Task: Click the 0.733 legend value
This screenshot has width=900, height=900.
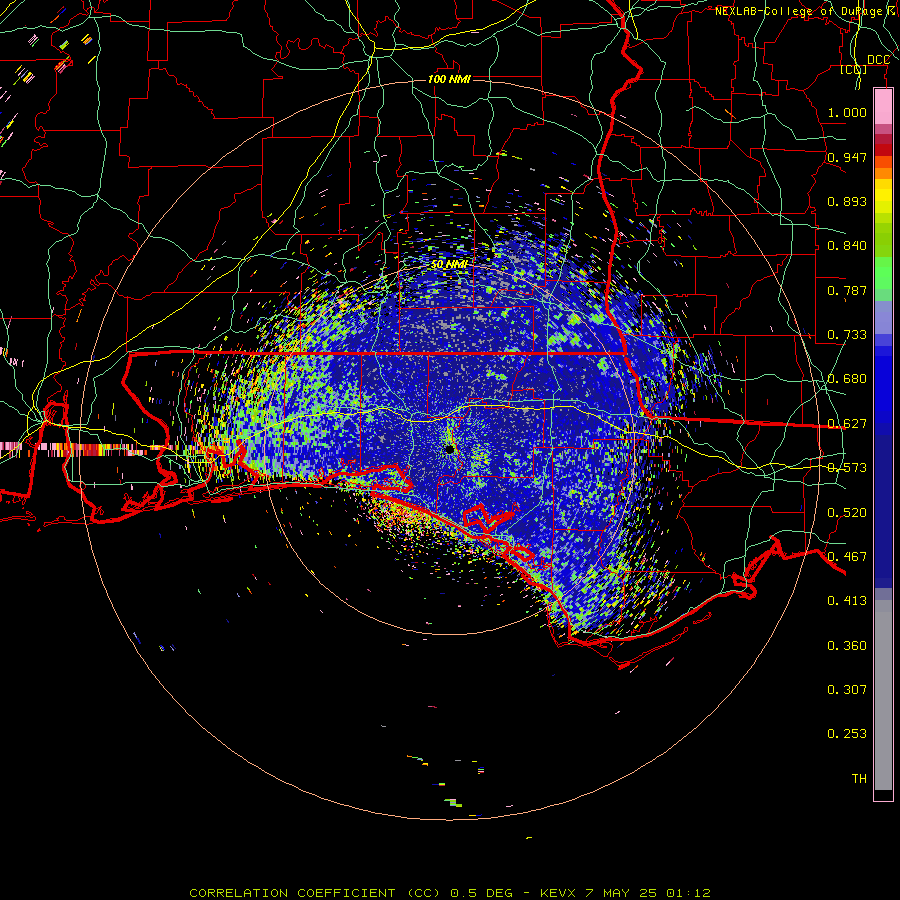Action: point(847,335)
